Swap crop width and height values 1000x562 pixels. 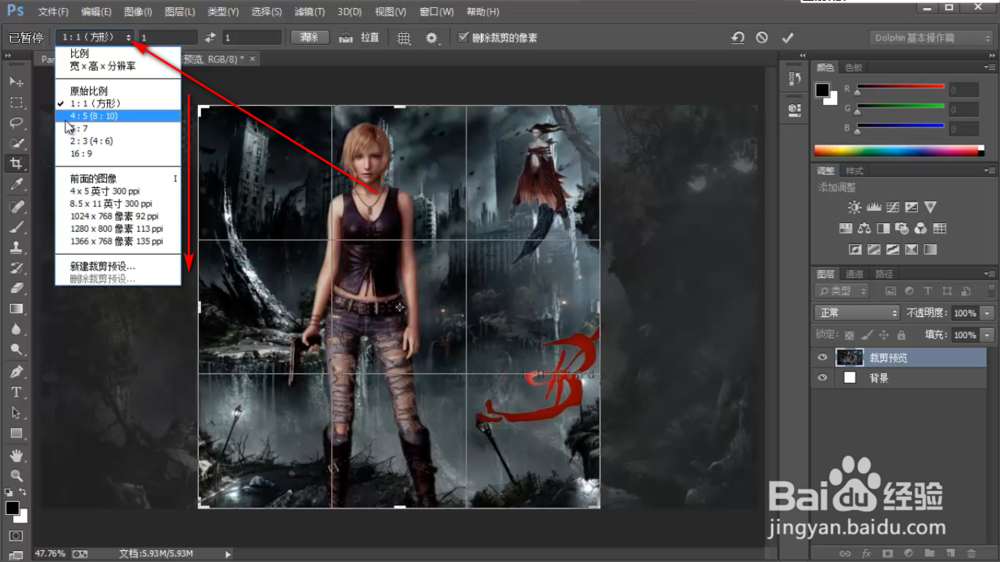coord(210,38)
